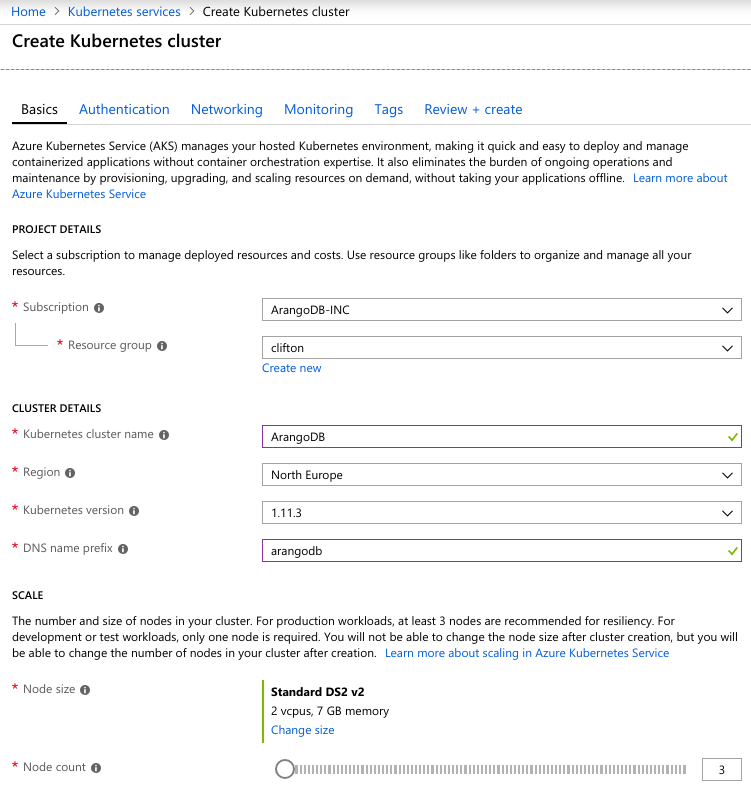
Task: Click the info icon beside Subscription
Action: click(99, 308)
